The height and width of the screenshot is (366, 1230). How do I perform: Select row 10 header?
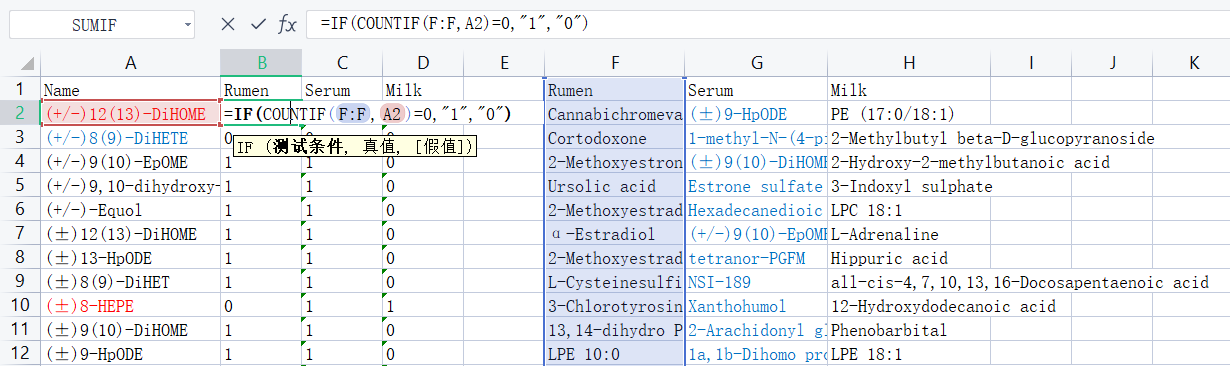19,306
